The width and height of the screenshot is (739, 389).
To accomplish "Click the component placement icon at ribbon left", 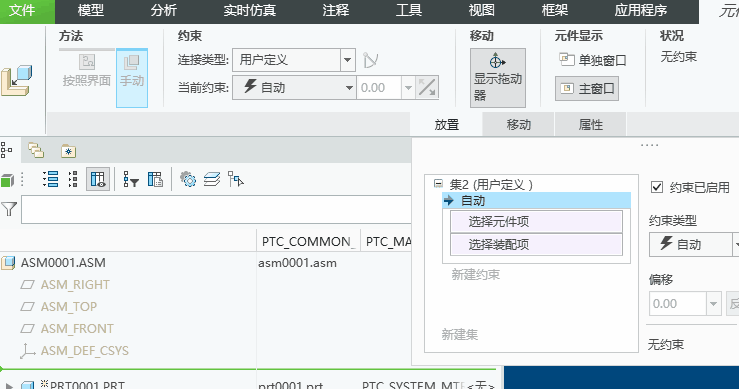I will click(17, 81).
